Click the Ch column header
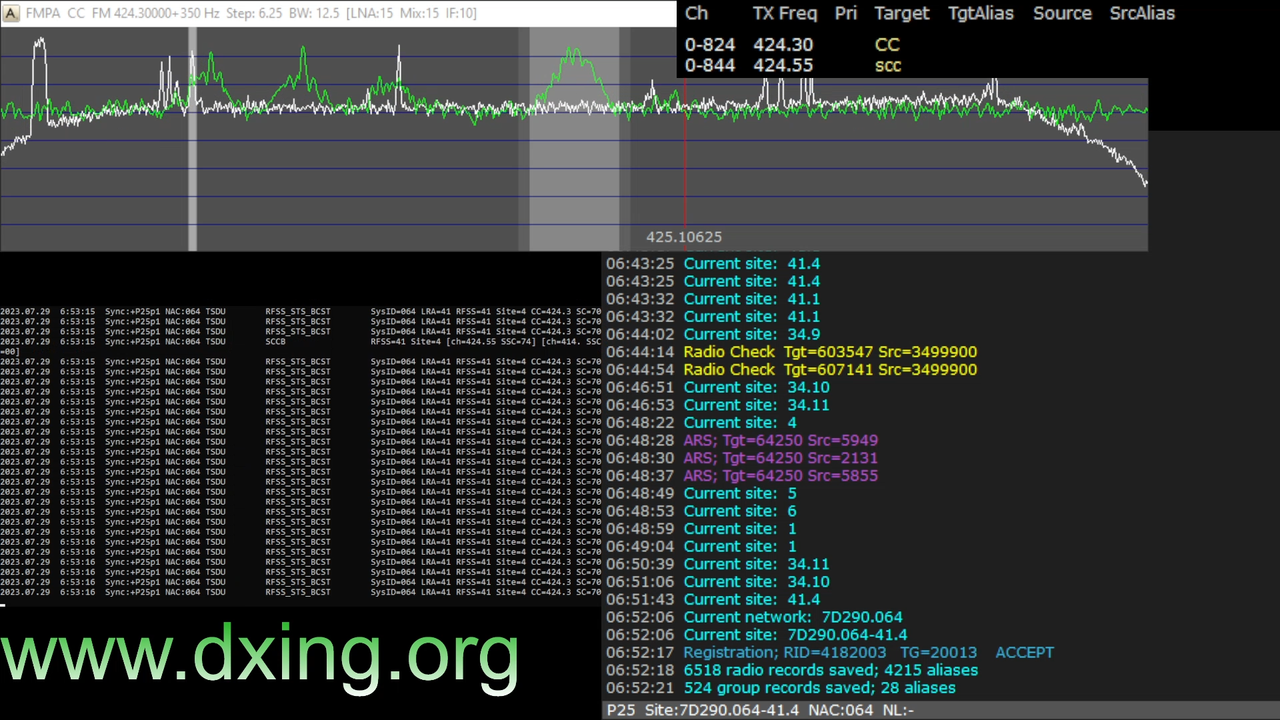The image size is (1280, 720). (x=696, y=13)
